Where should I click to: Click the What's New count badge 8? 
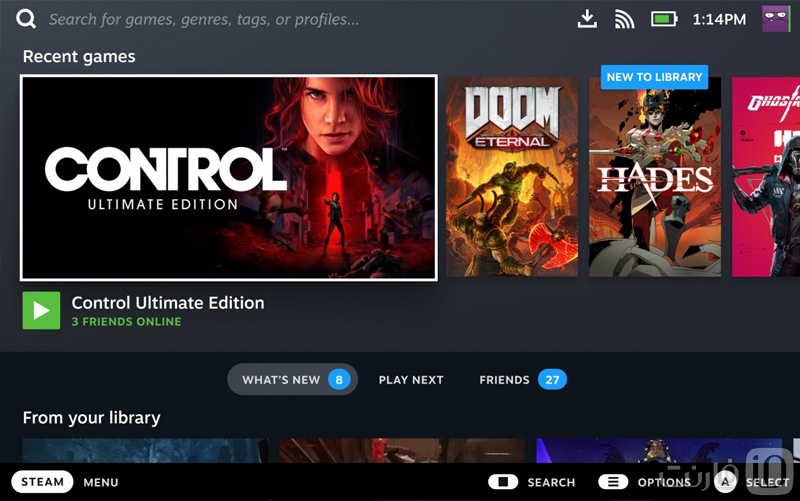339,380
